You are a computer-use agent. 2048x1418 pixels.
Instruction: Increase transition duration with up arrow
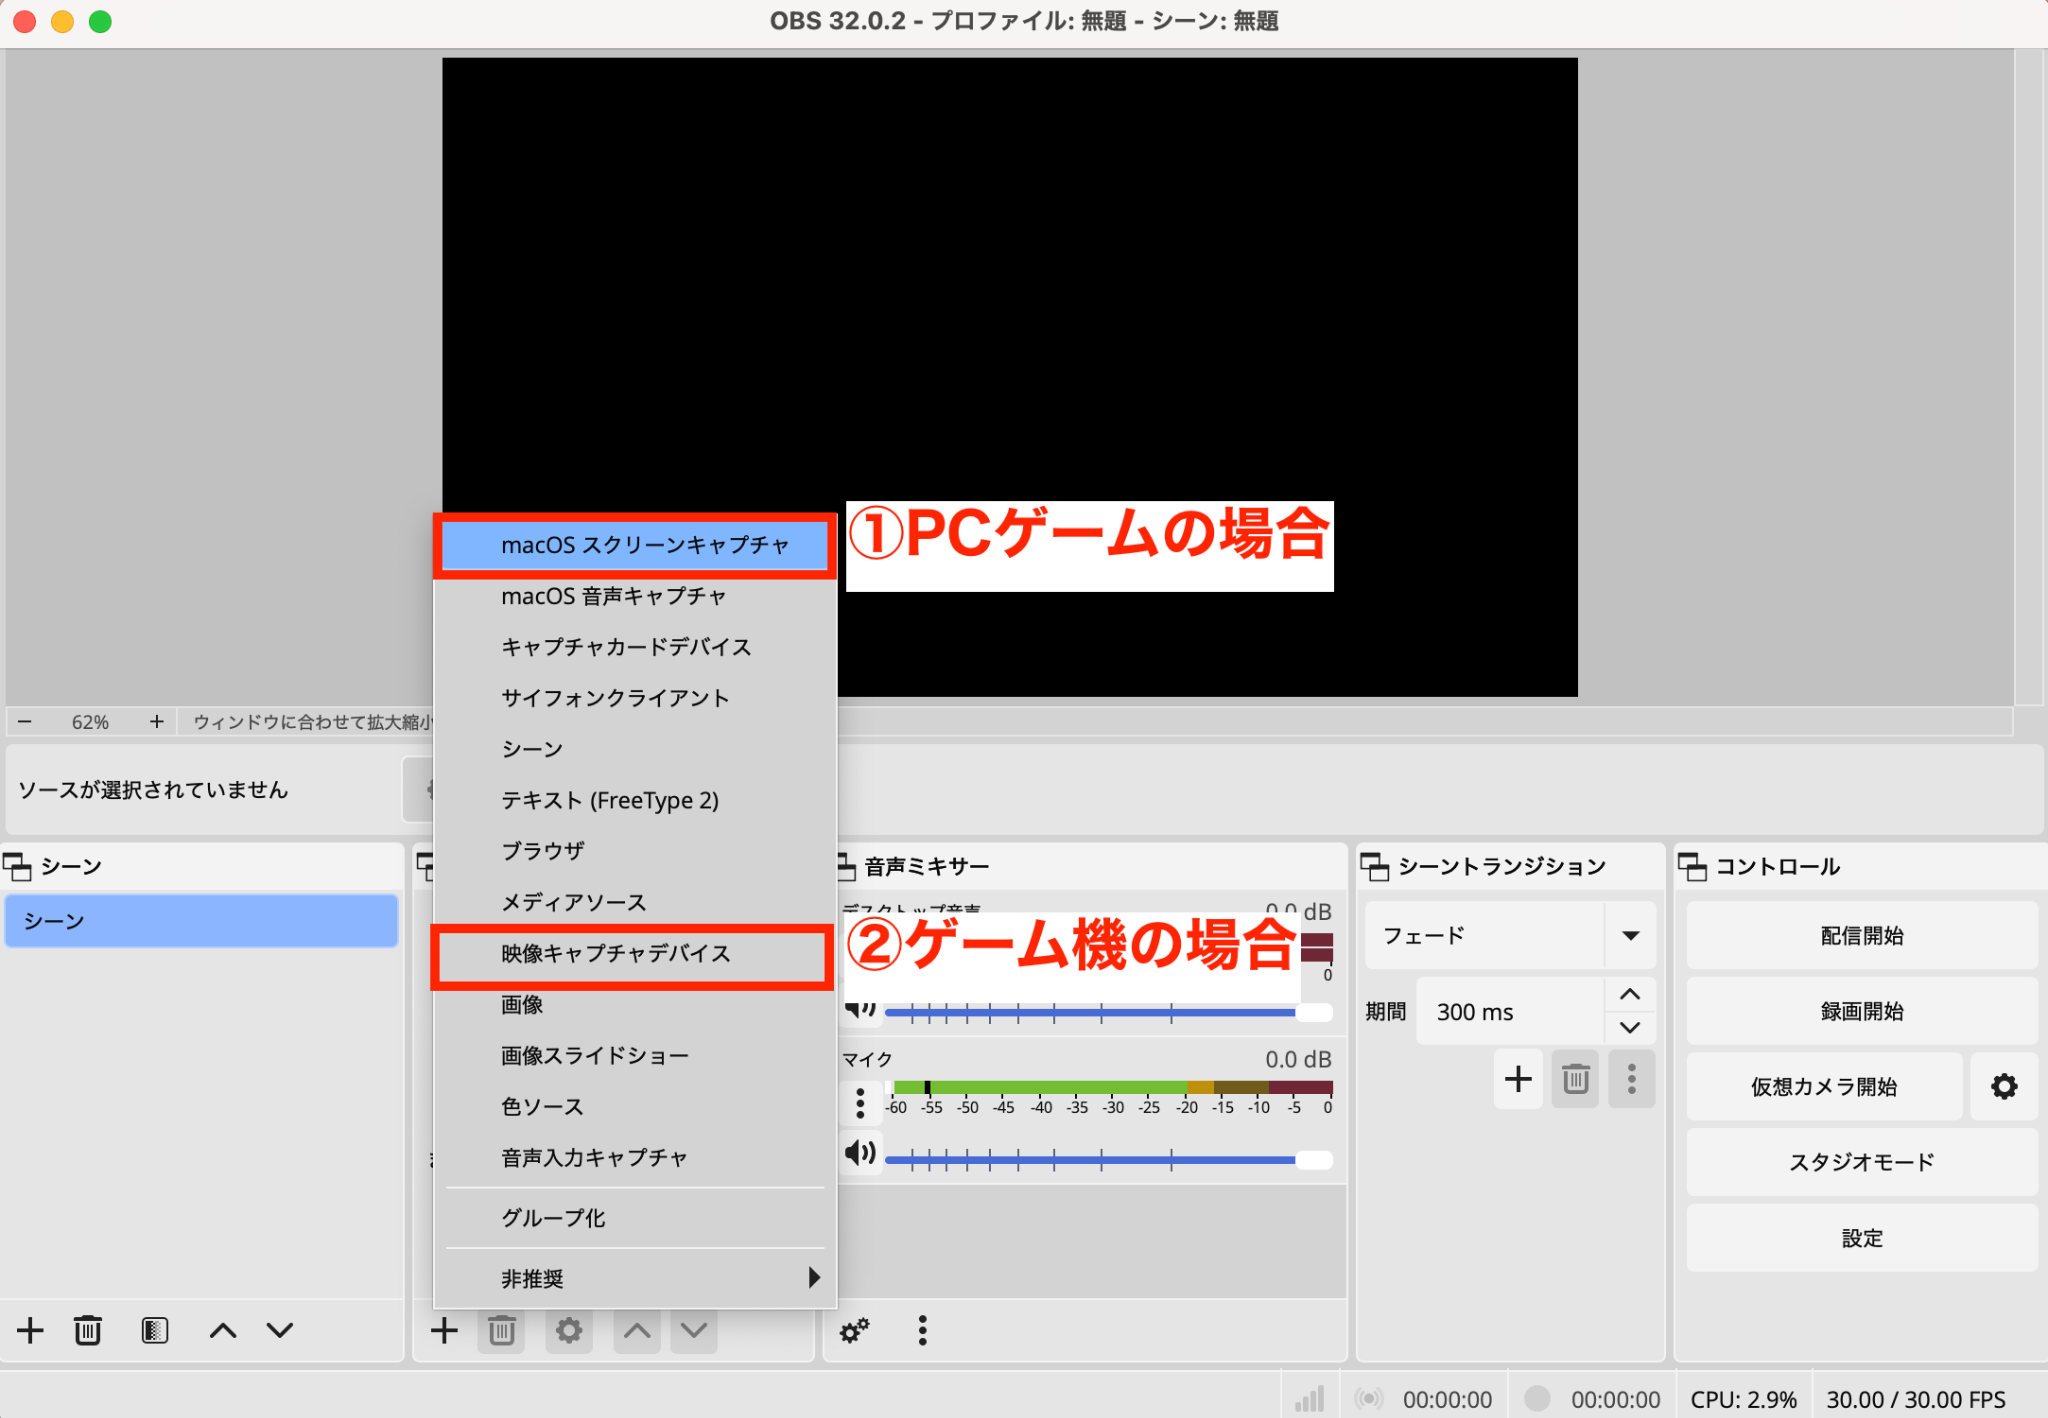pos(1630,995)
